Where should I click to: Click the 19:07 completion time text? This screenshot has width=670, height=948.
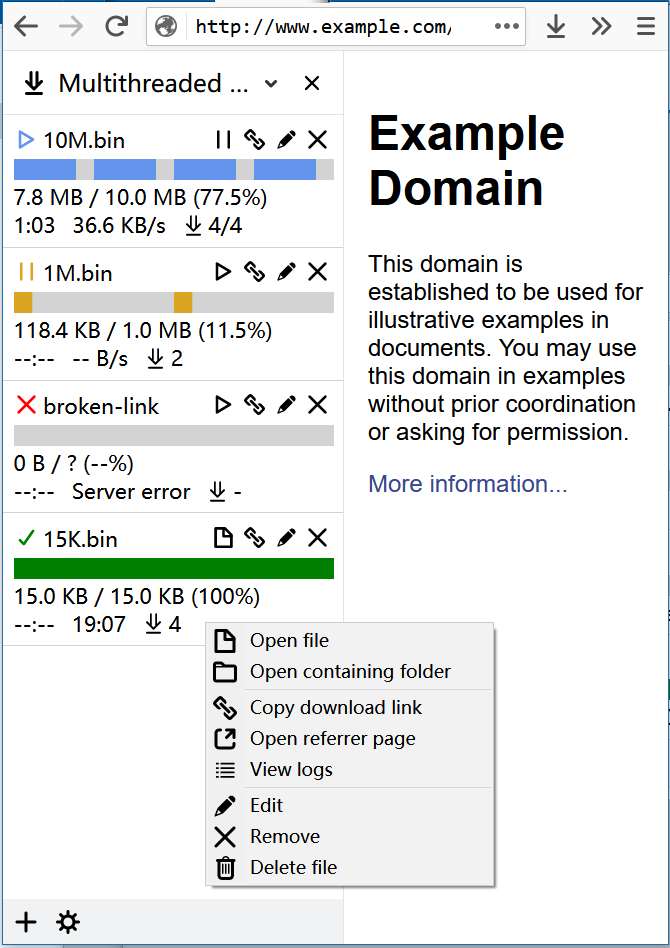point(99,624)
